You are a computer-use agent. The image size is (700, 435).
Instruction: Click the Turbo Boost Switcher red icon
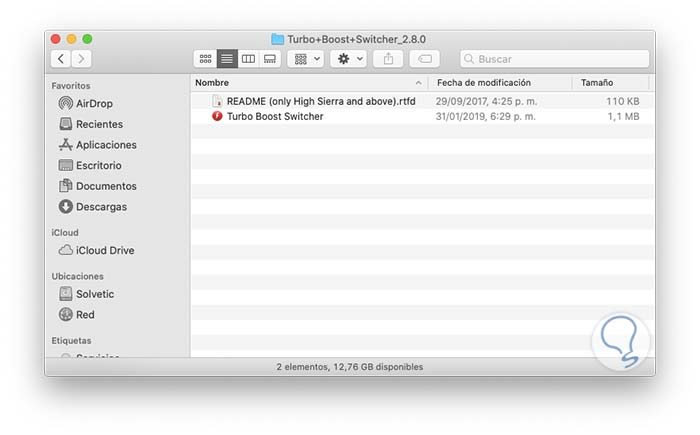coord(217,117)
